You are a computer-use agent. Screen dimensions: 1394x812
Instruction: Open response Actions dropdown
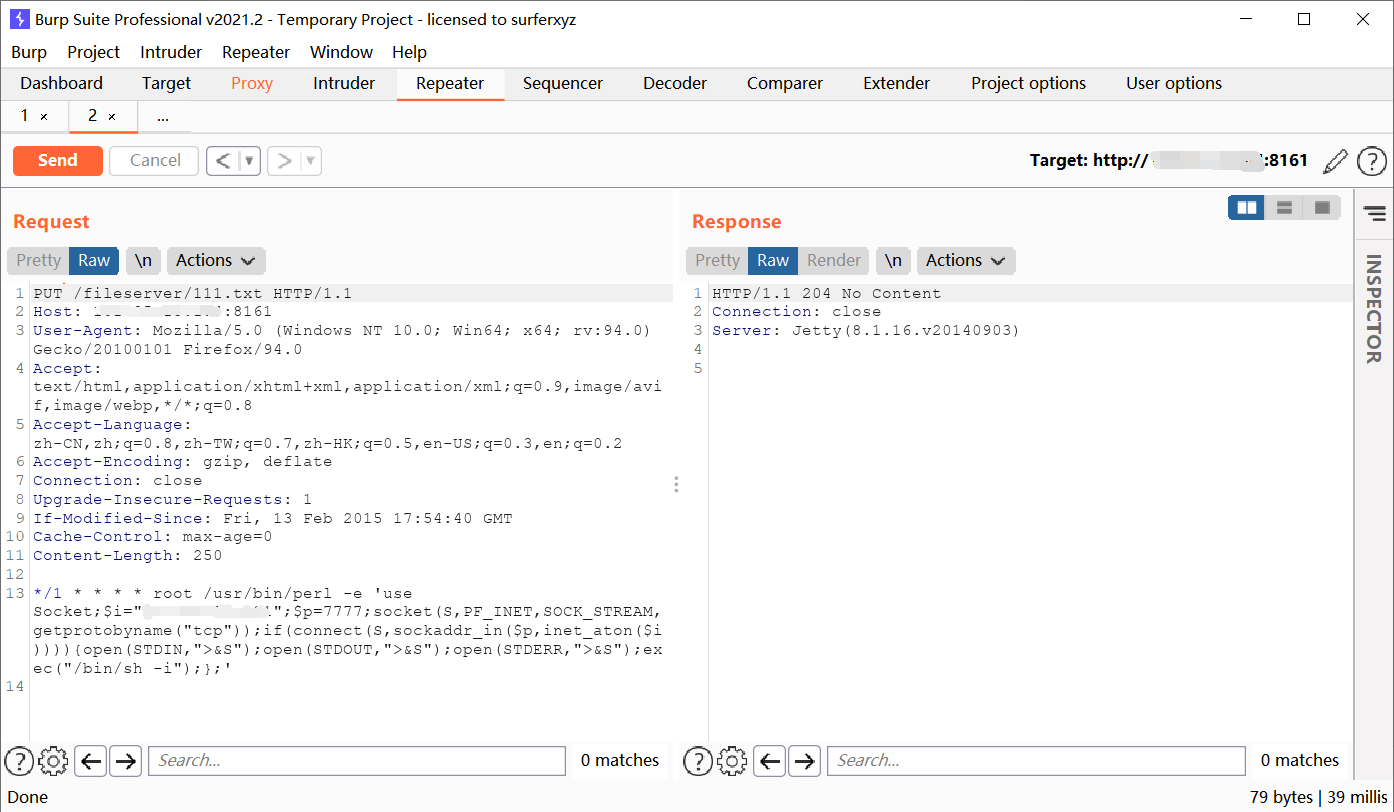tap(966, 261)
